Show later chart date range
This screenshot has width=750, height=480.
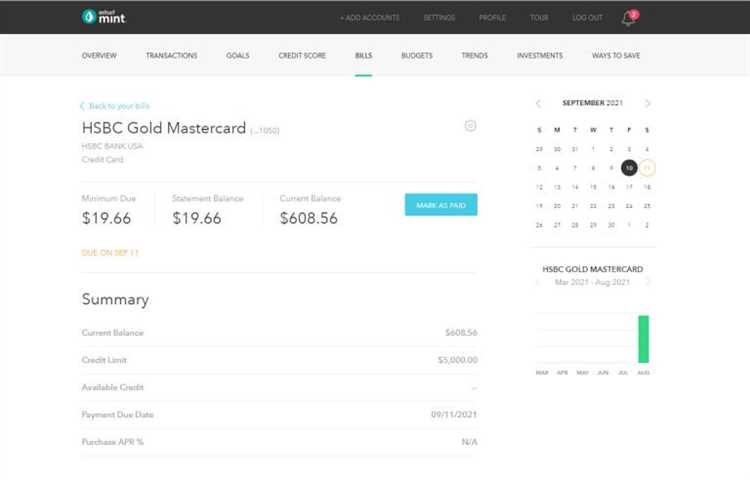[648, 282]
